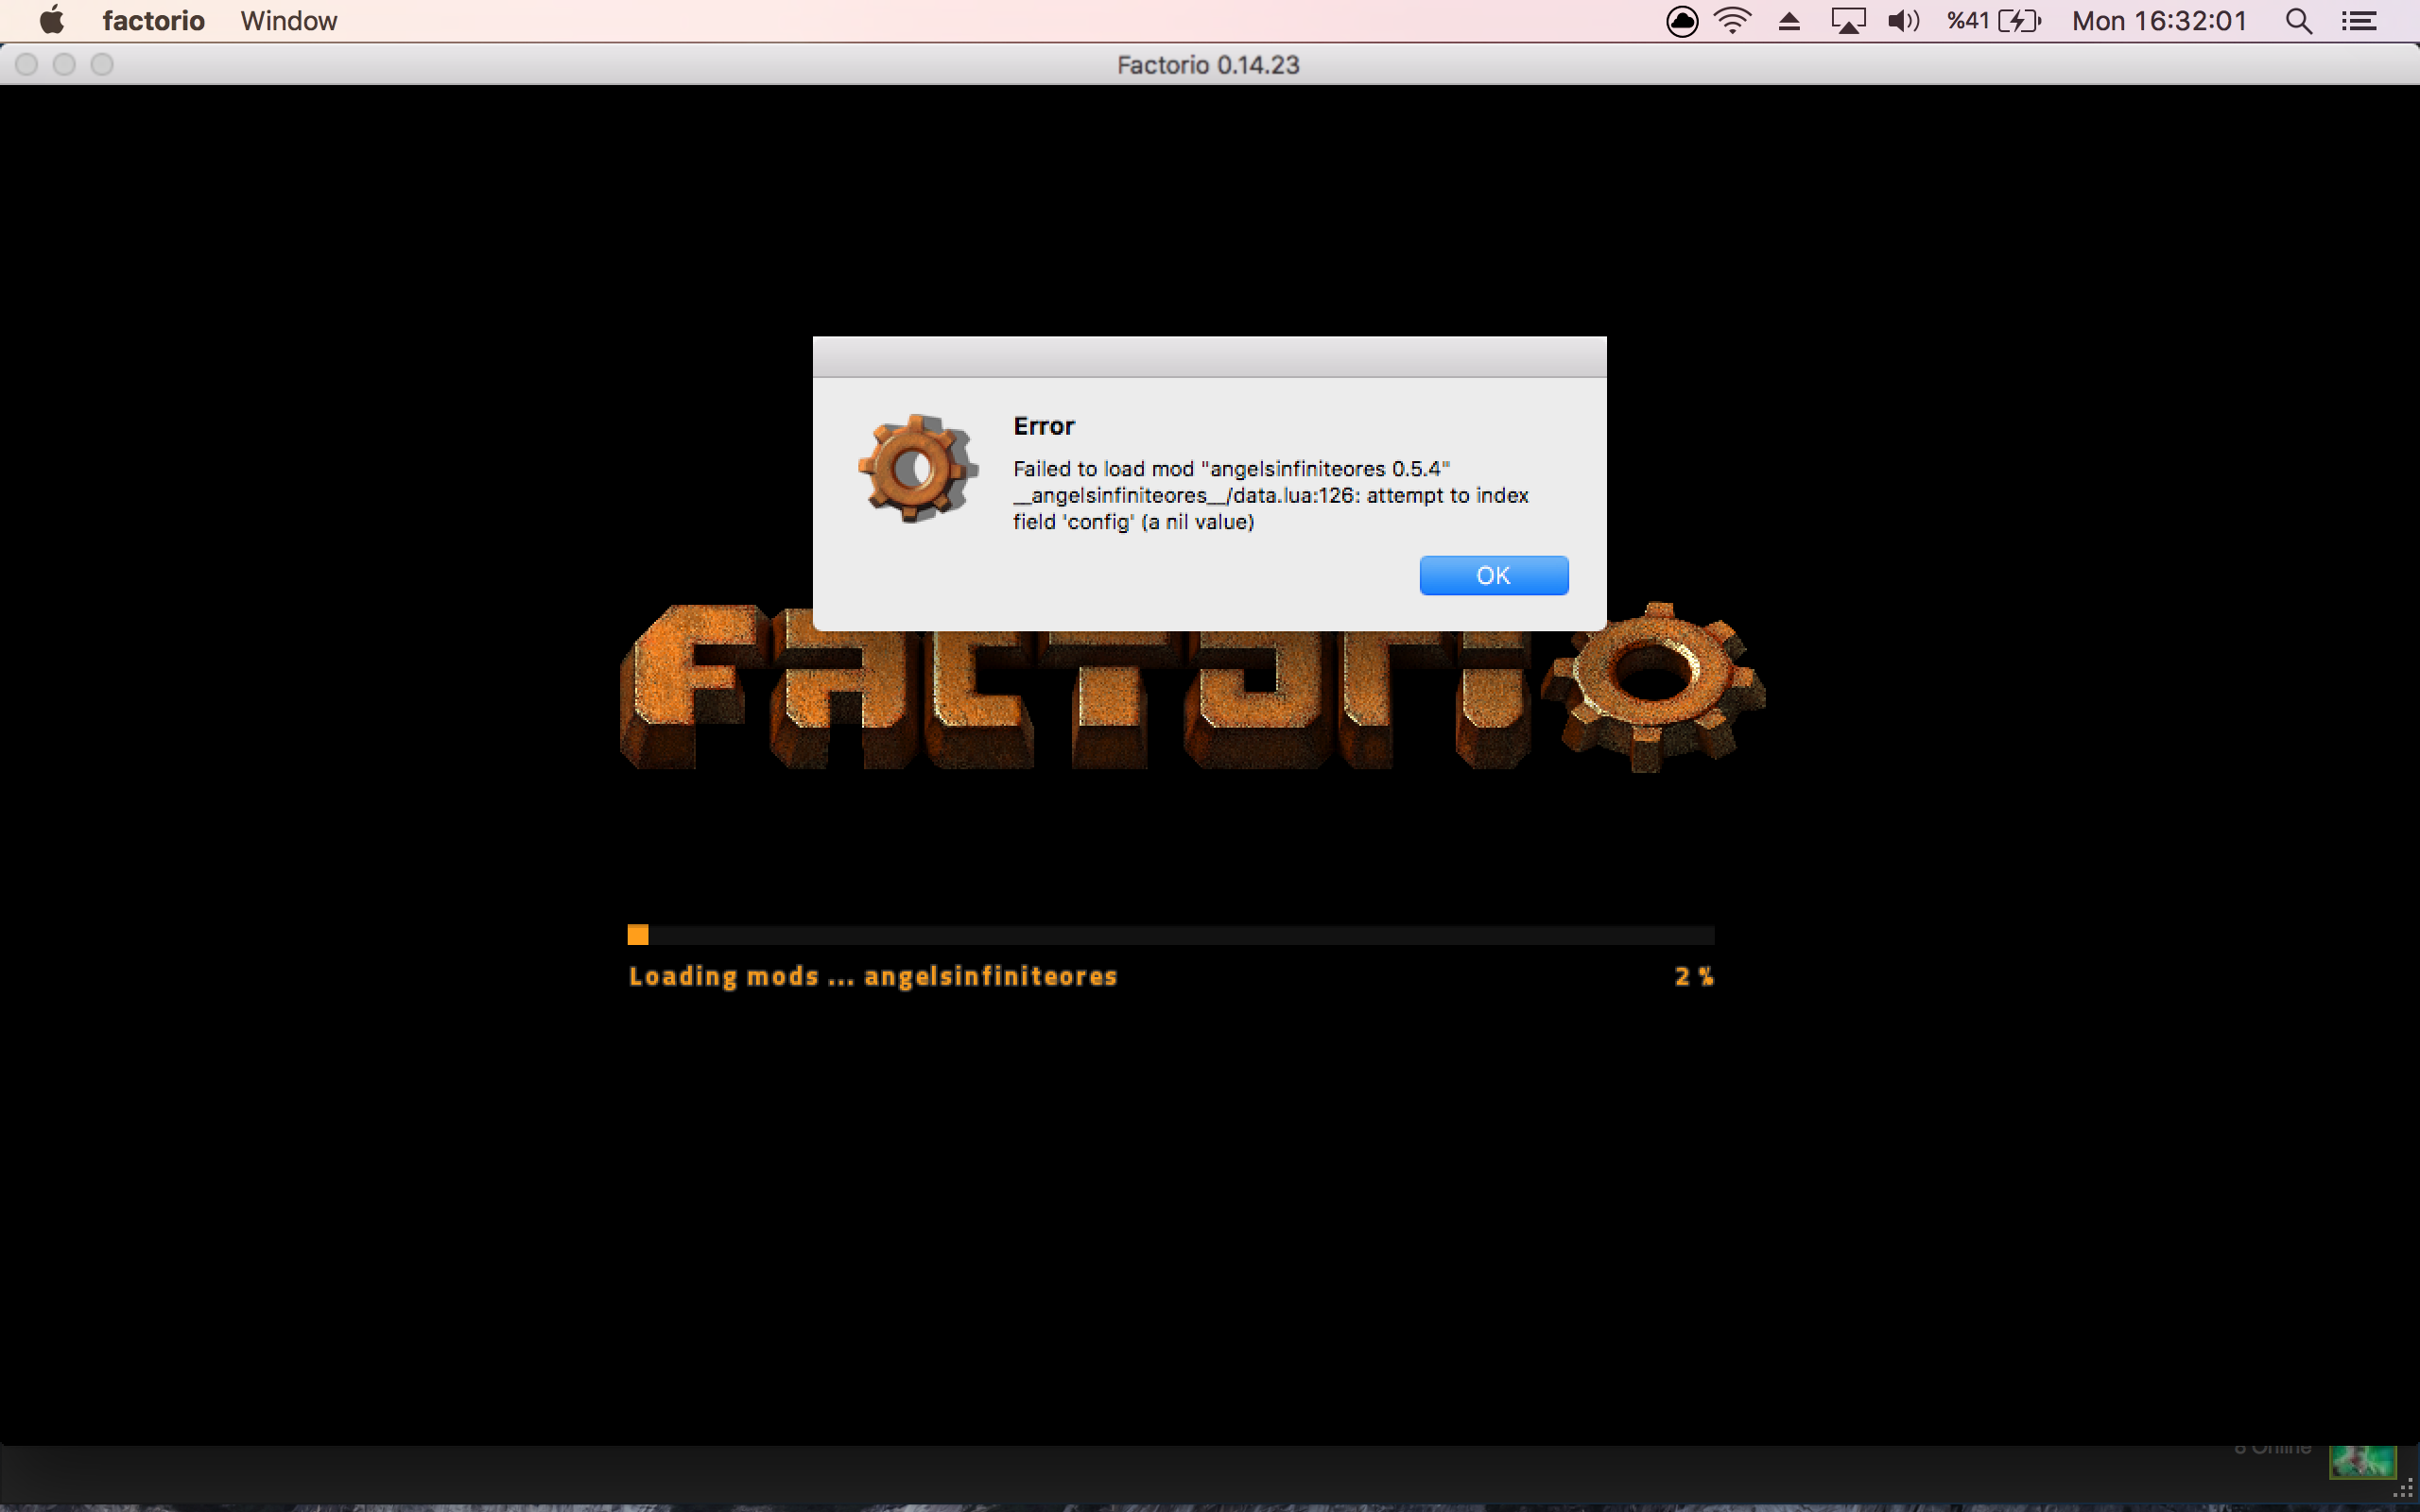Click the battery status indicator
The image size is (2420, 1512).
click(1993, 21)
